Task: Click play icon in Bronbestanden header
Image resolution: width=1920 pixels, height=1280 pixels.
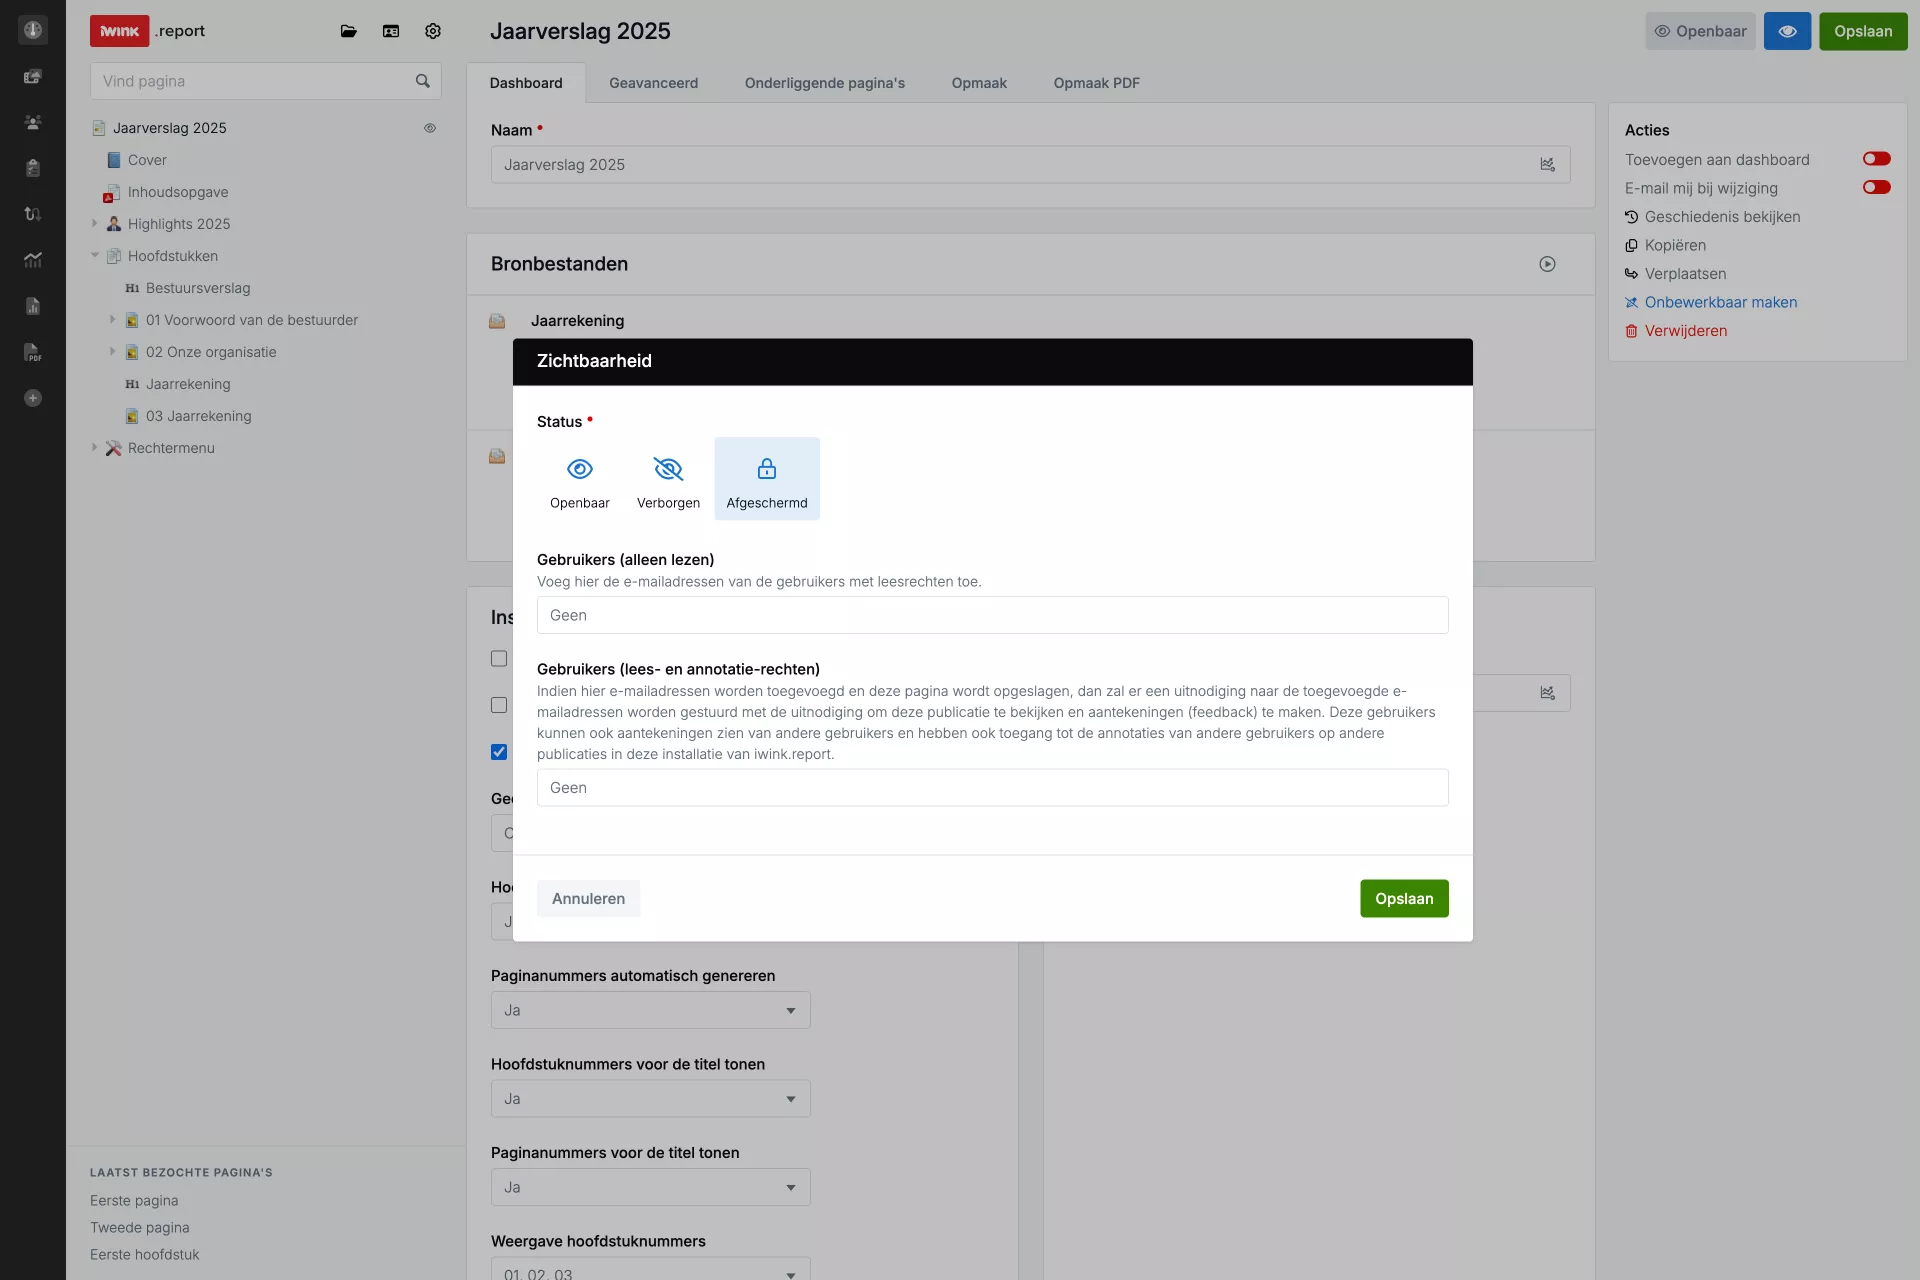Action: point(1547,264)
